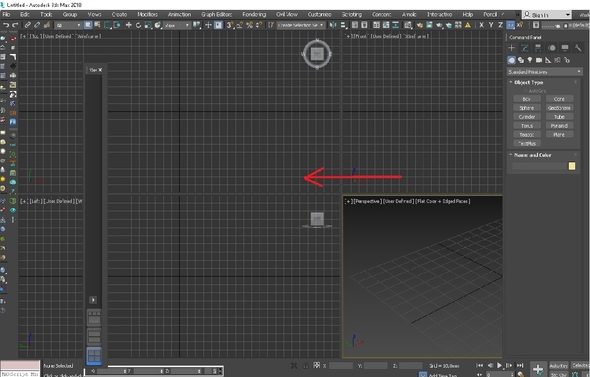The width and height of the screenshot is (590, 377).
Task: Click the yellow object color swatch
Action: pyautogui.click(x=572, y=166)
